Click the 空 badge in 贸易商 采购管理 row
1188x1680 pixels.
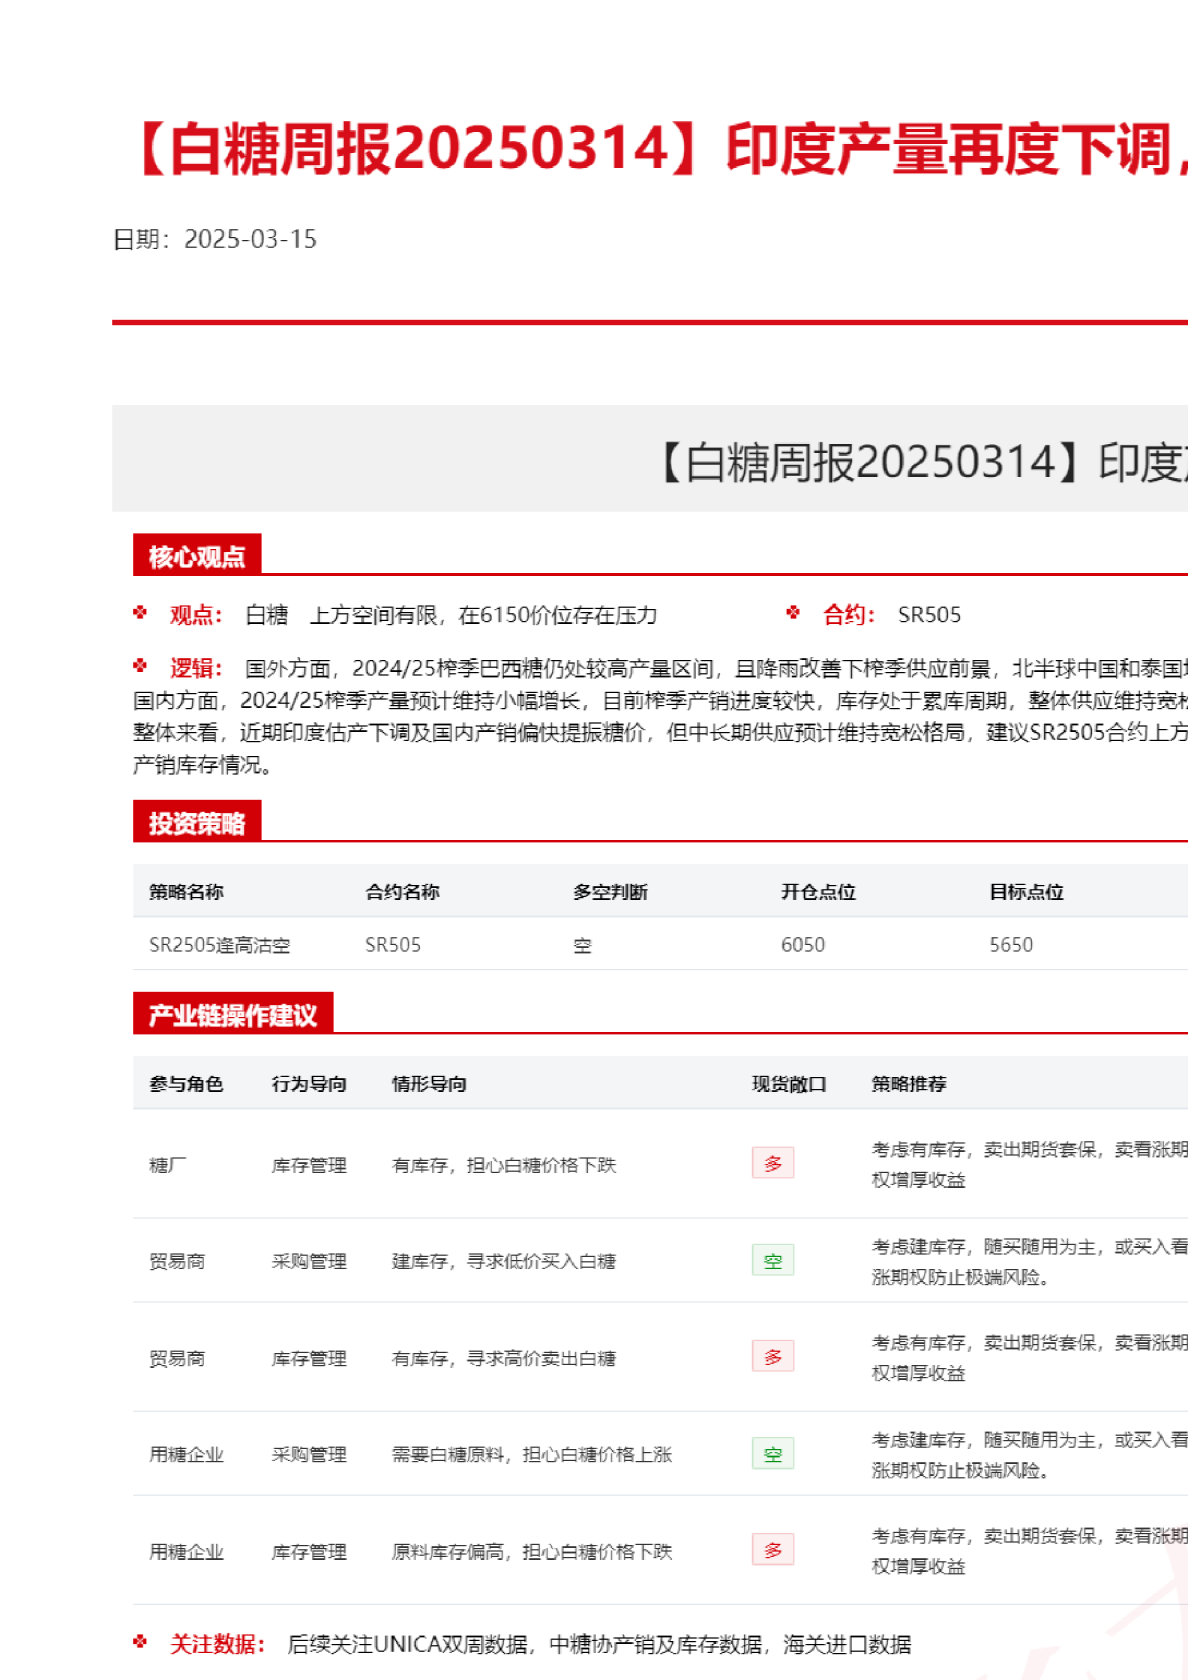(772, 1261)
